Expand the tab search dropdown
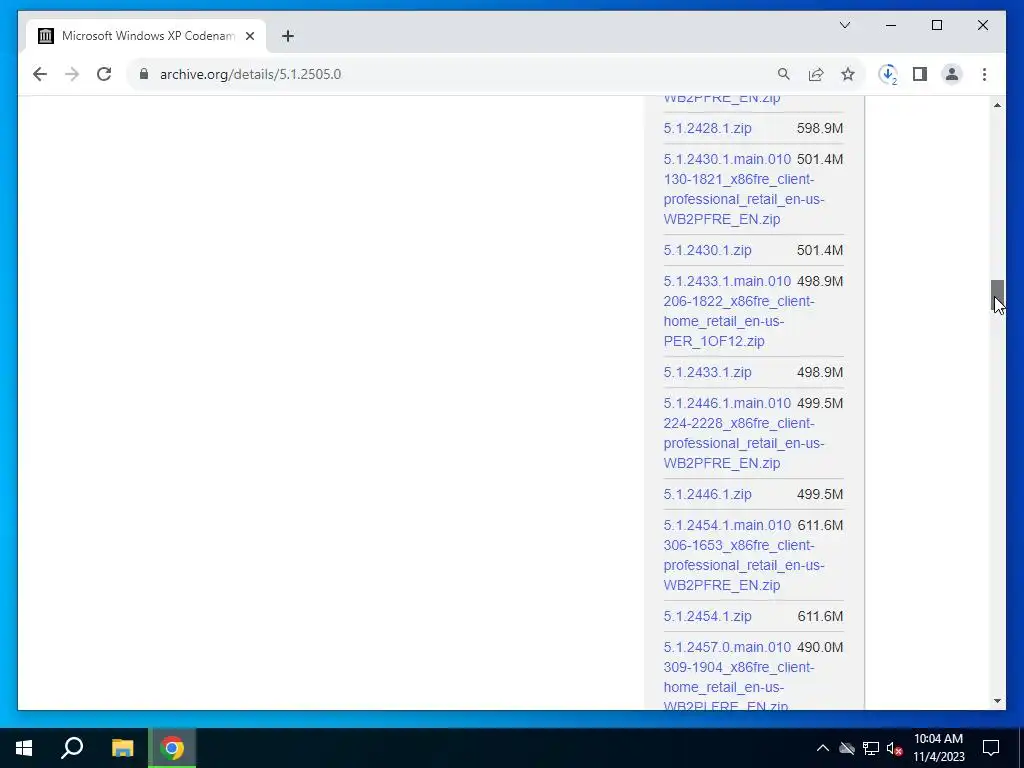Screen dimensions: 1024x768 844,25
